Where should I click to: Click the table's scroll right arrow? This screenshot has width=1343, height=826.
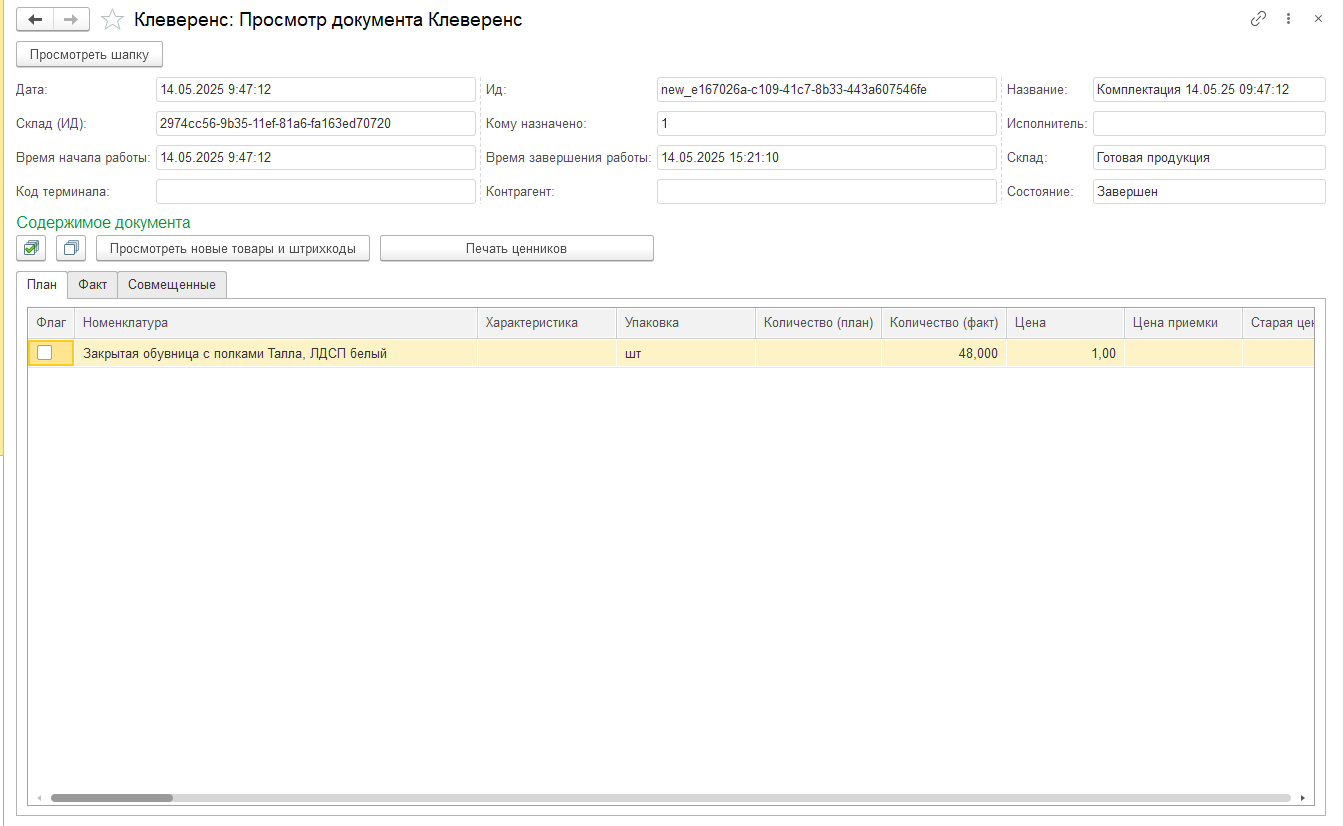(1303, 798)
